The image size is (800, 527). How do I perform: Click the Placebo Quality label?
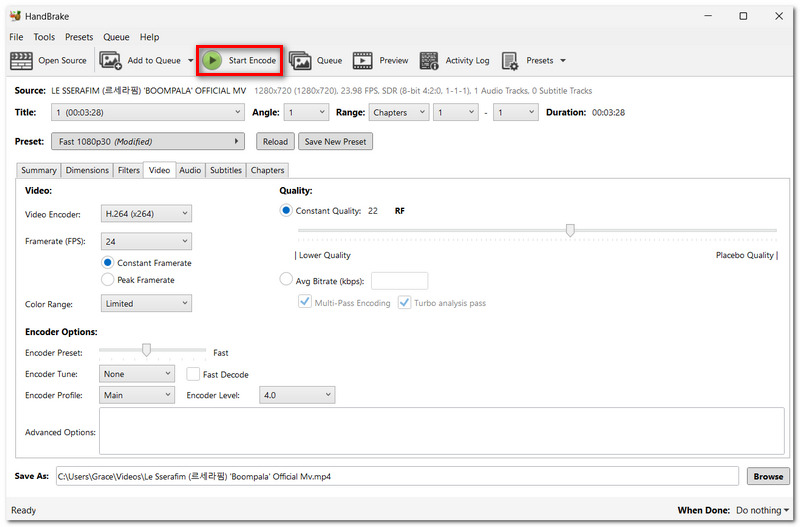tap(744, 255)
